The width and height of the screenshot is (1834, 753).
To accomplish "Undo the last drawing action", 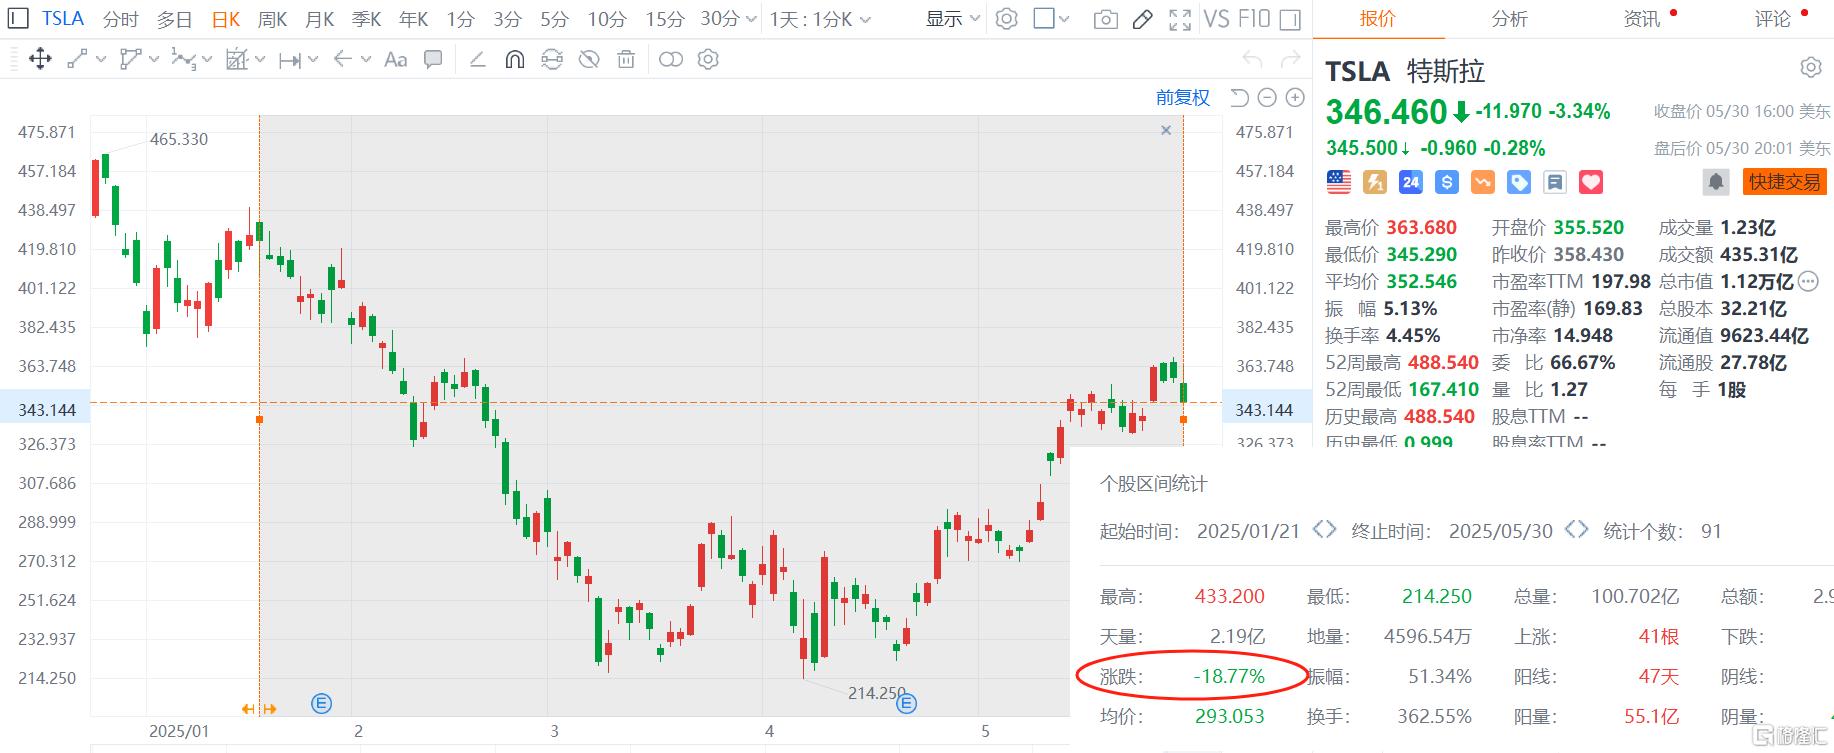I will (x=1252, y=60).
